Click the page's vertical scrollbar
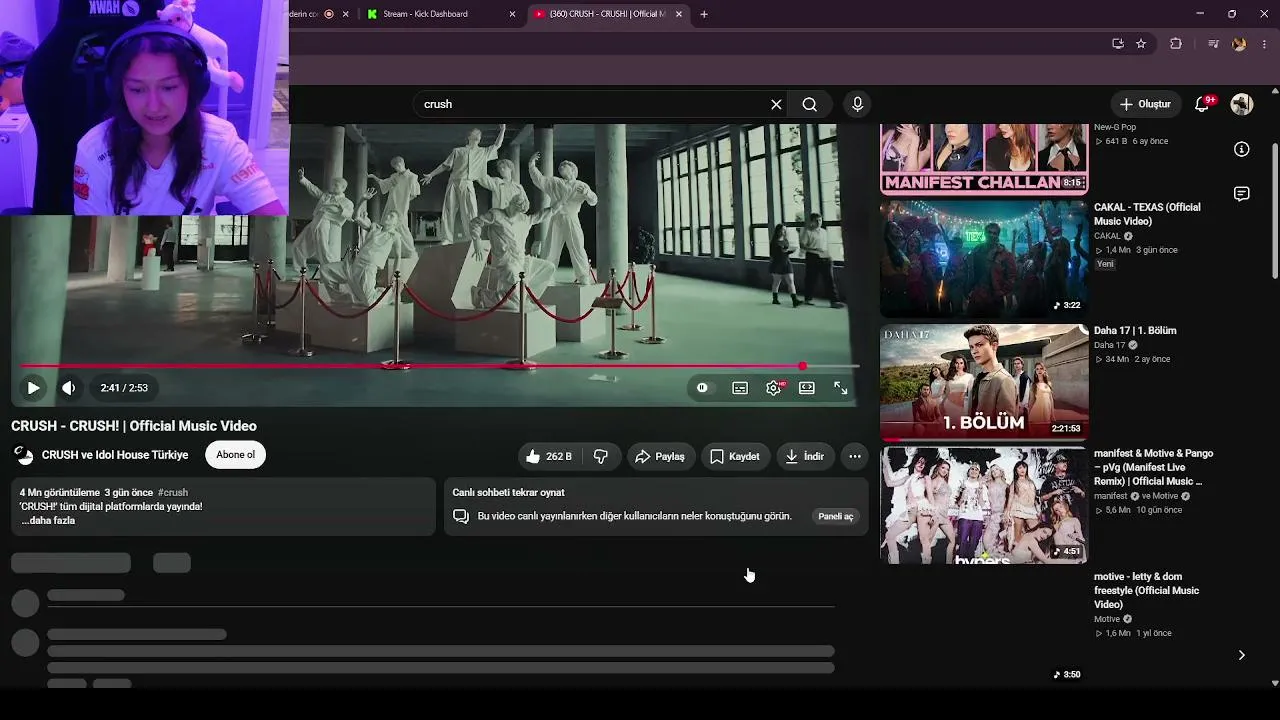This screenshot has height=720, width=1280. 1274,213
